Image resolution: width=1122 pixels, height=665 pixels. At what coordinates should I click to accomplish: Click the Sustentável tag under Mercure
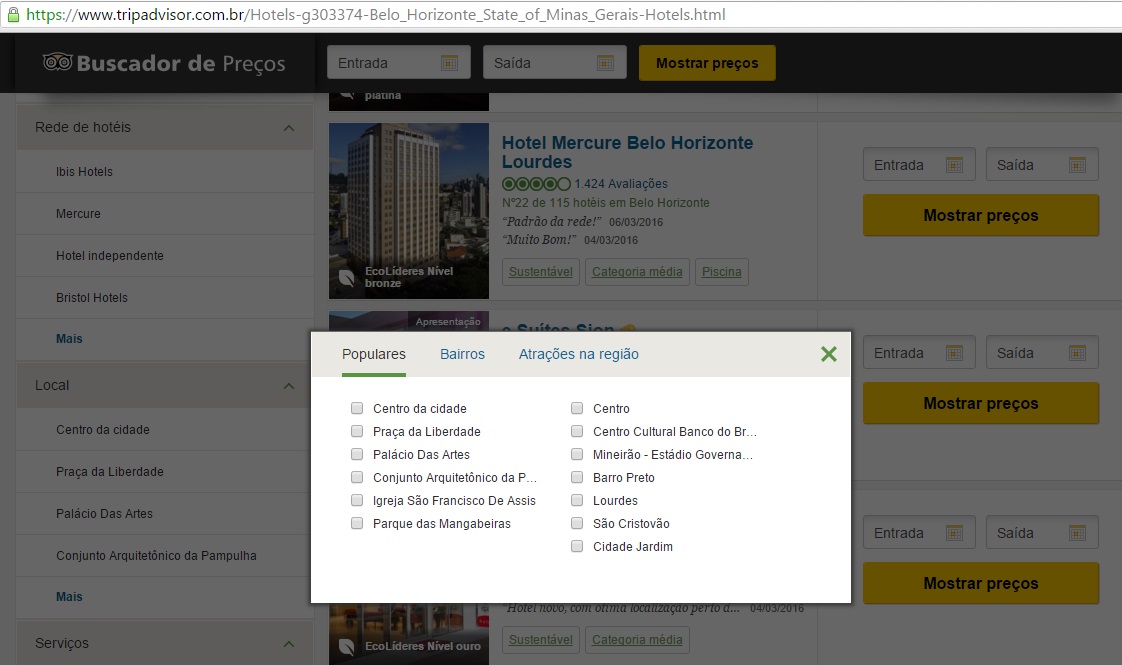click(x=541, y=272)
